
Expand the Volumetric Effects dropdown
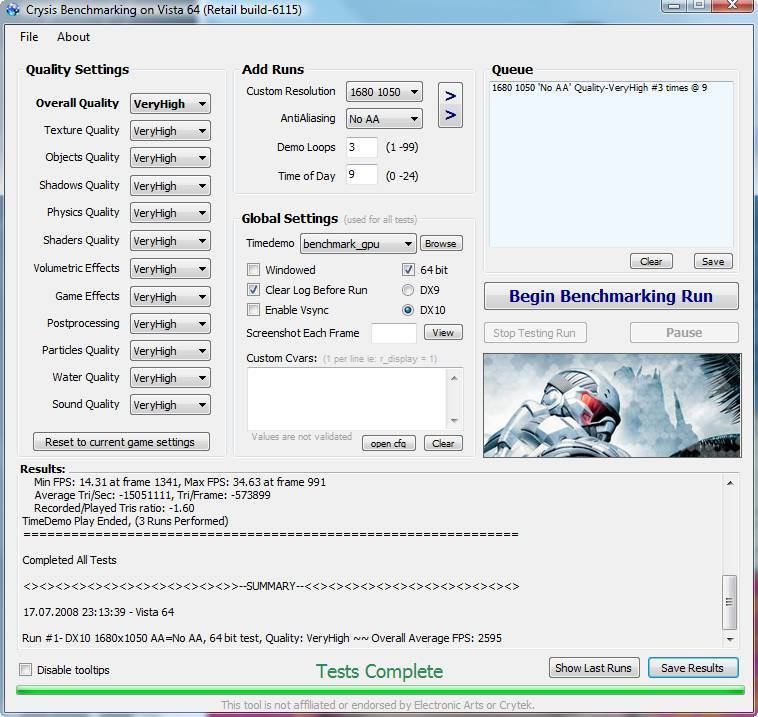[170, 269]
